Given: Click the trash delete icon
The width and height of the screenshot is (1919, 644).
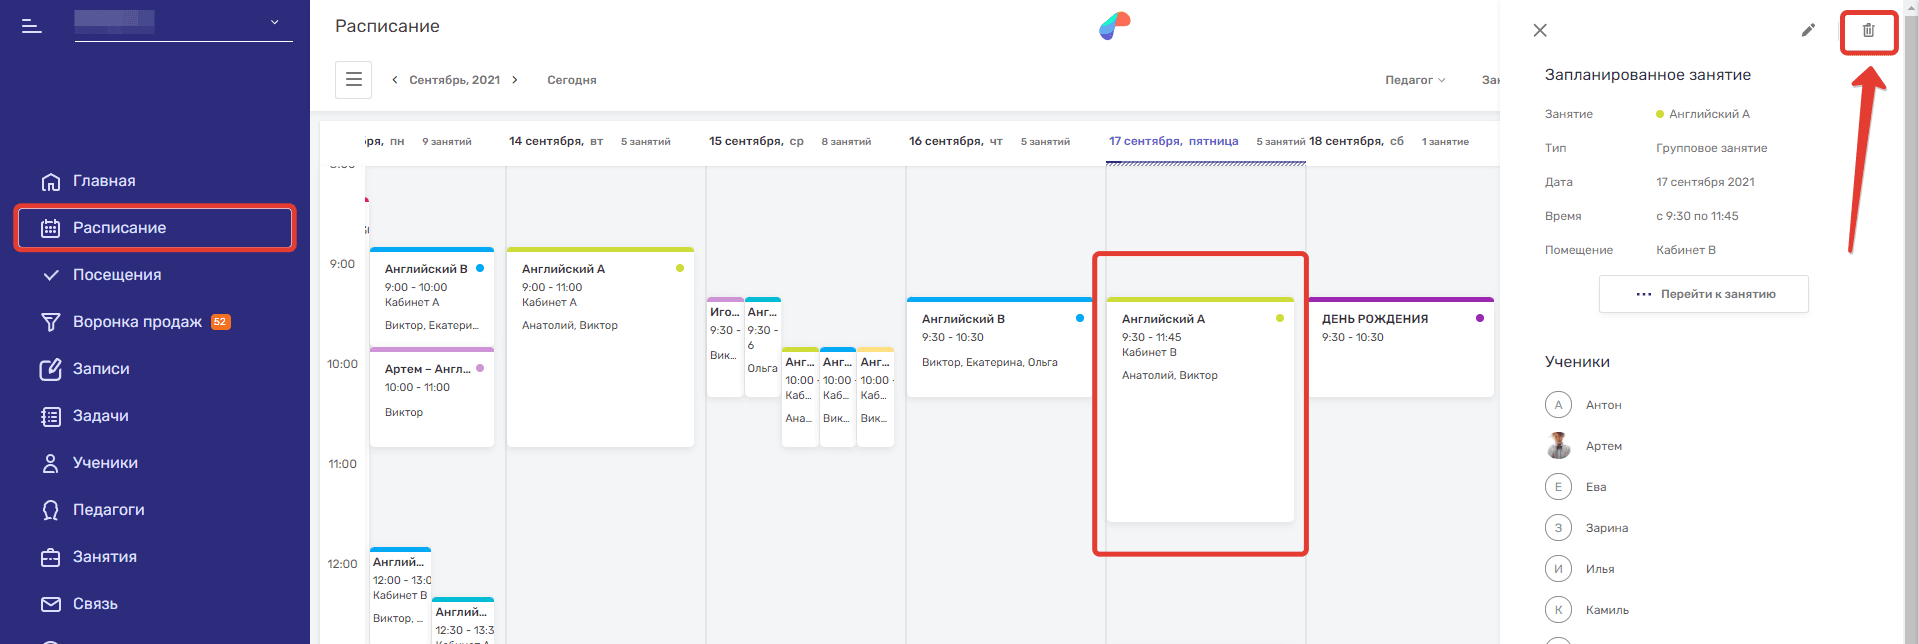Looking at the screenshot, I should [1868, 30].
